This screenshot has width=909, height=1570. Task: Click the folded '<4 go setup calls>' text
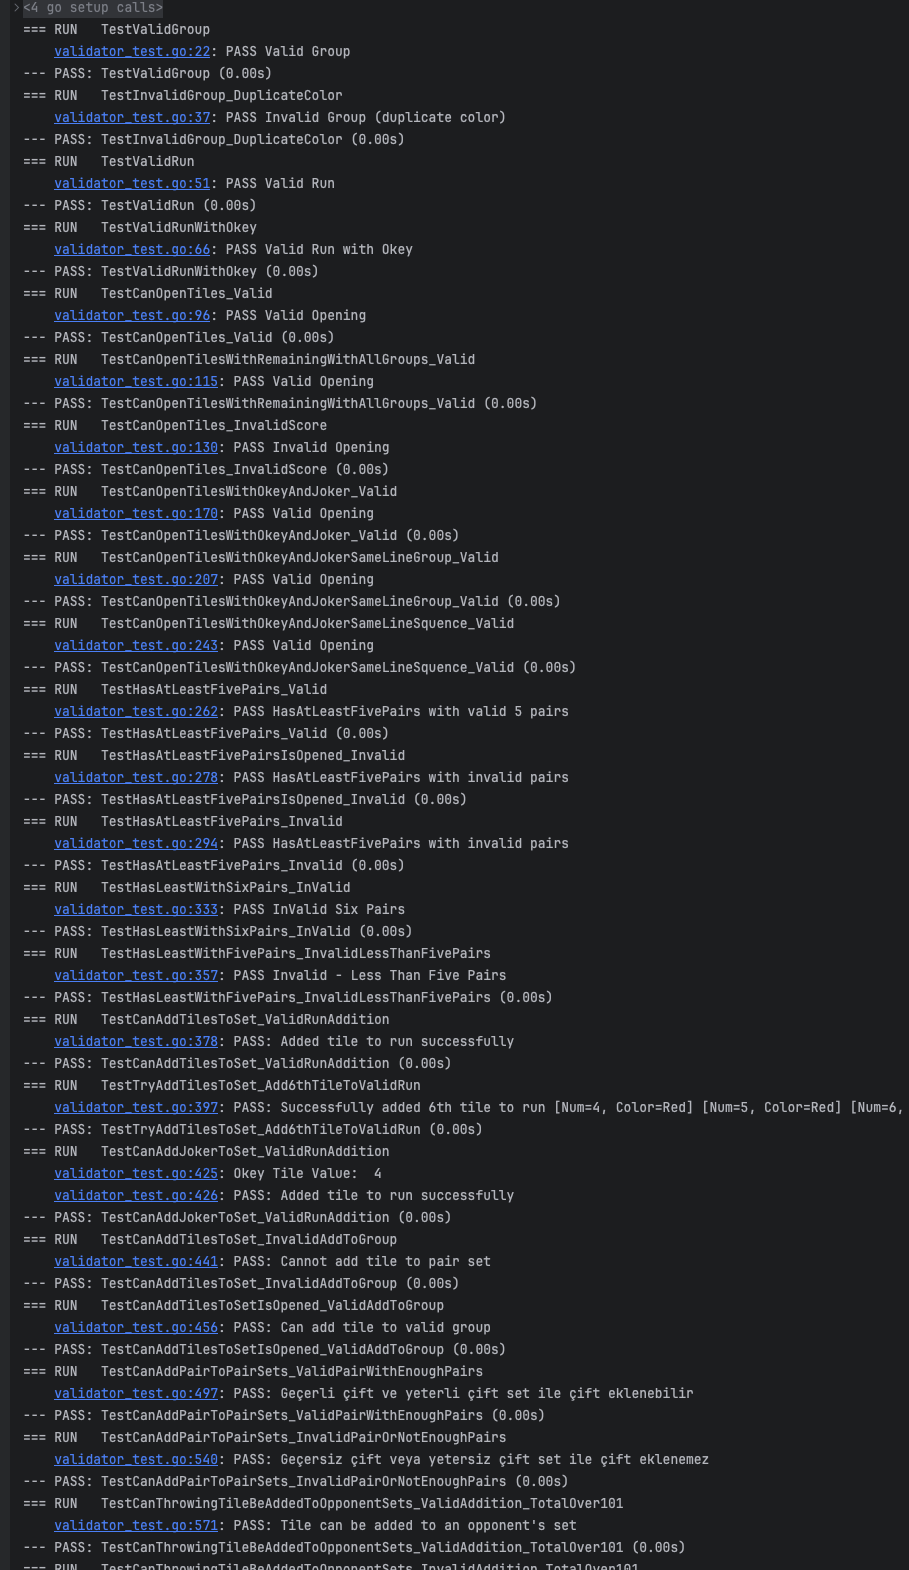pyautogui.click(x=93, y=8)
